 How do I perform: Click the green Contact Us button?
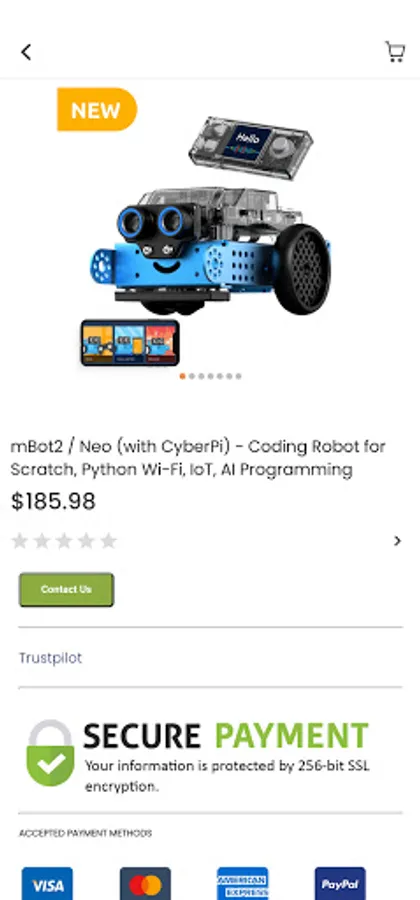tap(67, 589)
